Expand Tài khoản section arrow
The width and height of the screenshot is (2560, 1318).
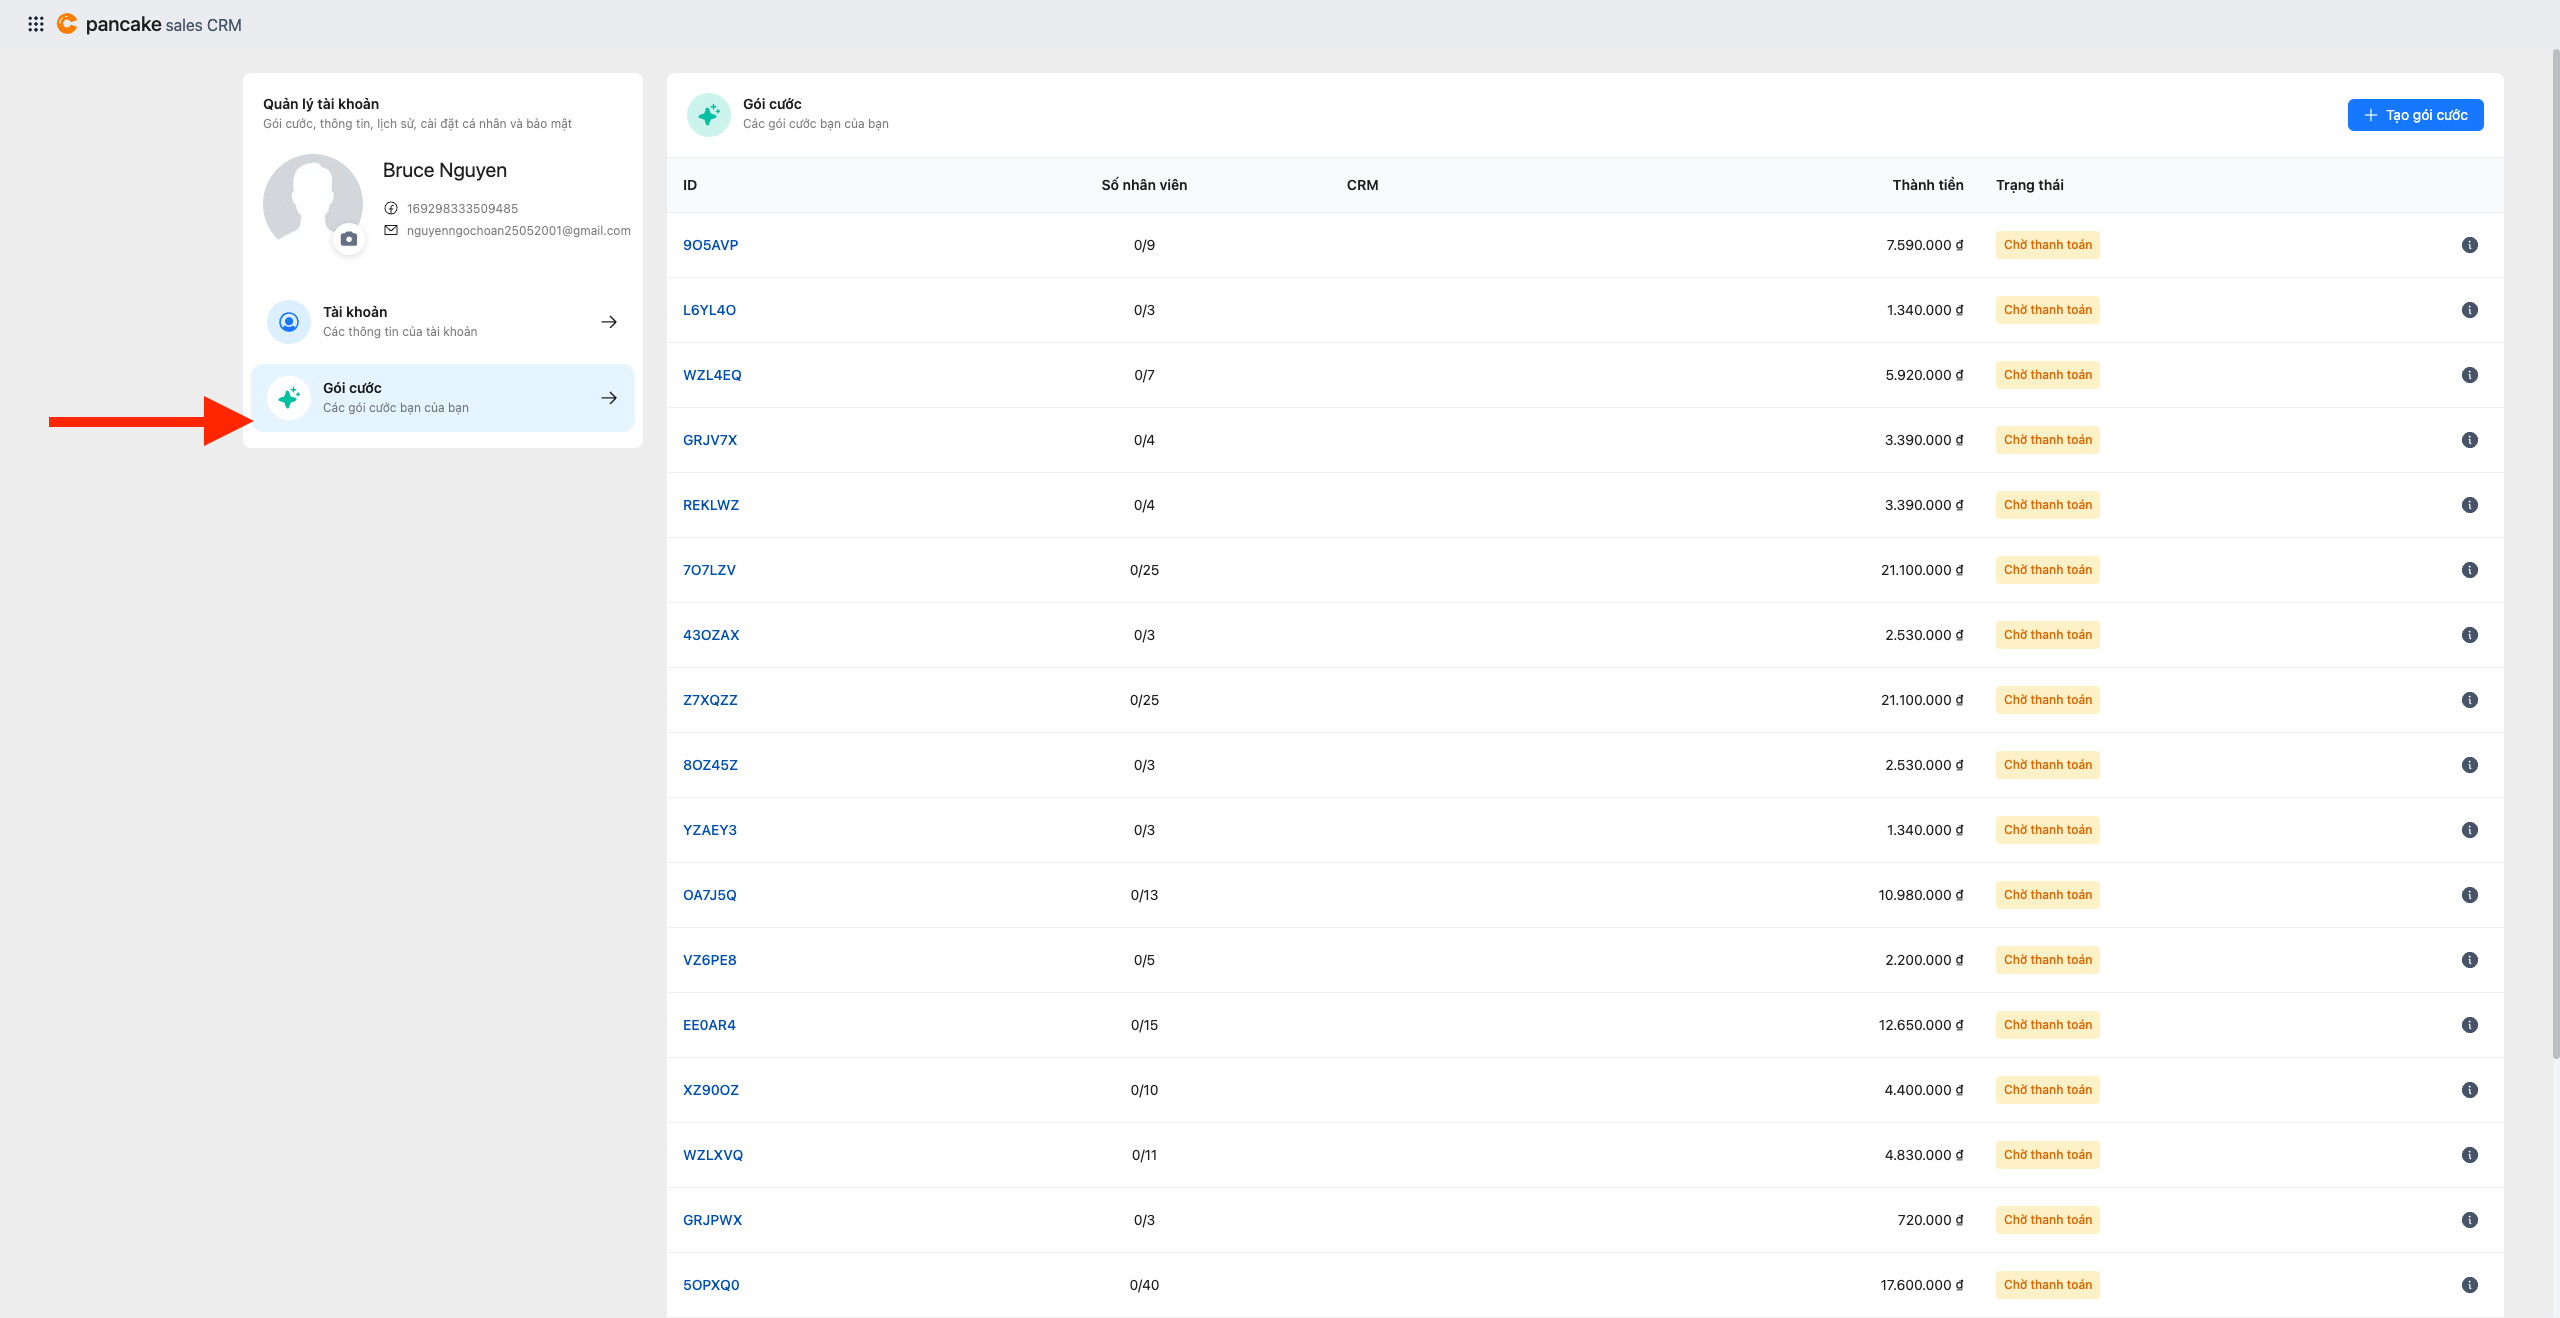coord(608,322)
